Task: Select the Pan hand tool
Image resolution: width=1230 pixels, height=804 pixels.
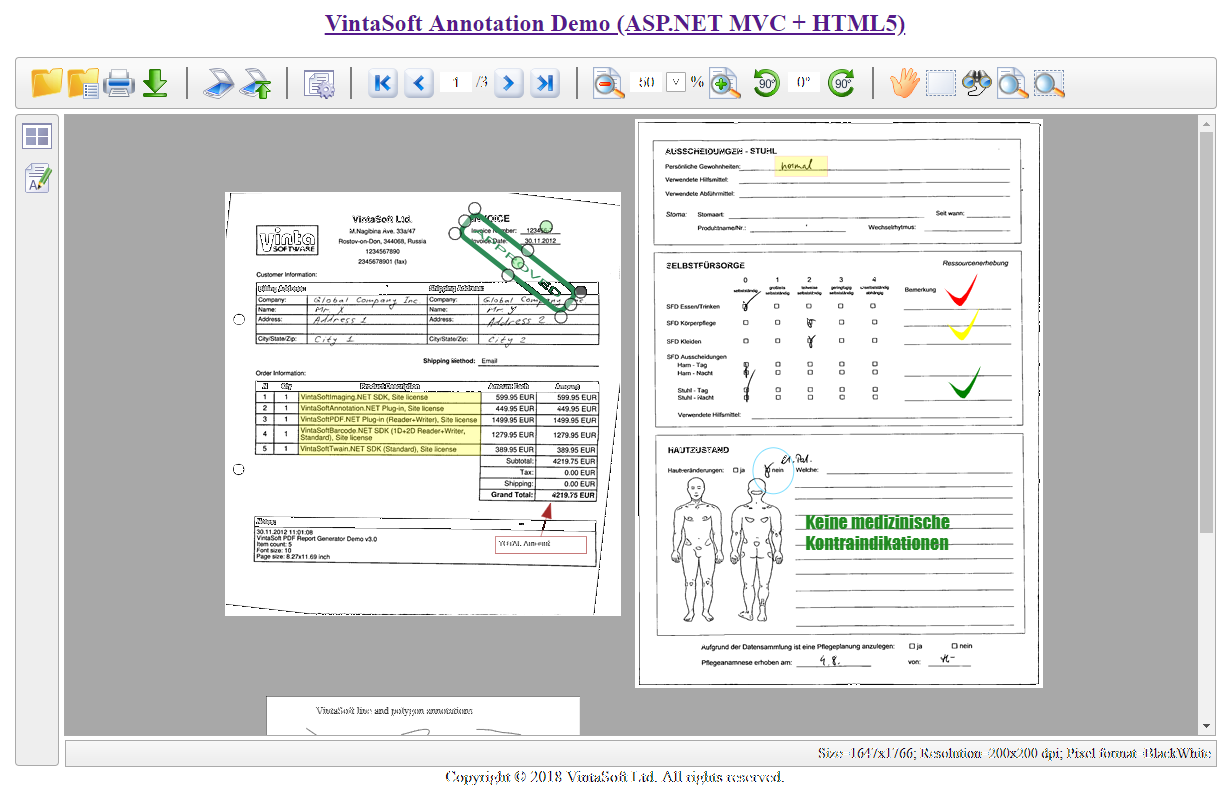Action: (905, 83)
